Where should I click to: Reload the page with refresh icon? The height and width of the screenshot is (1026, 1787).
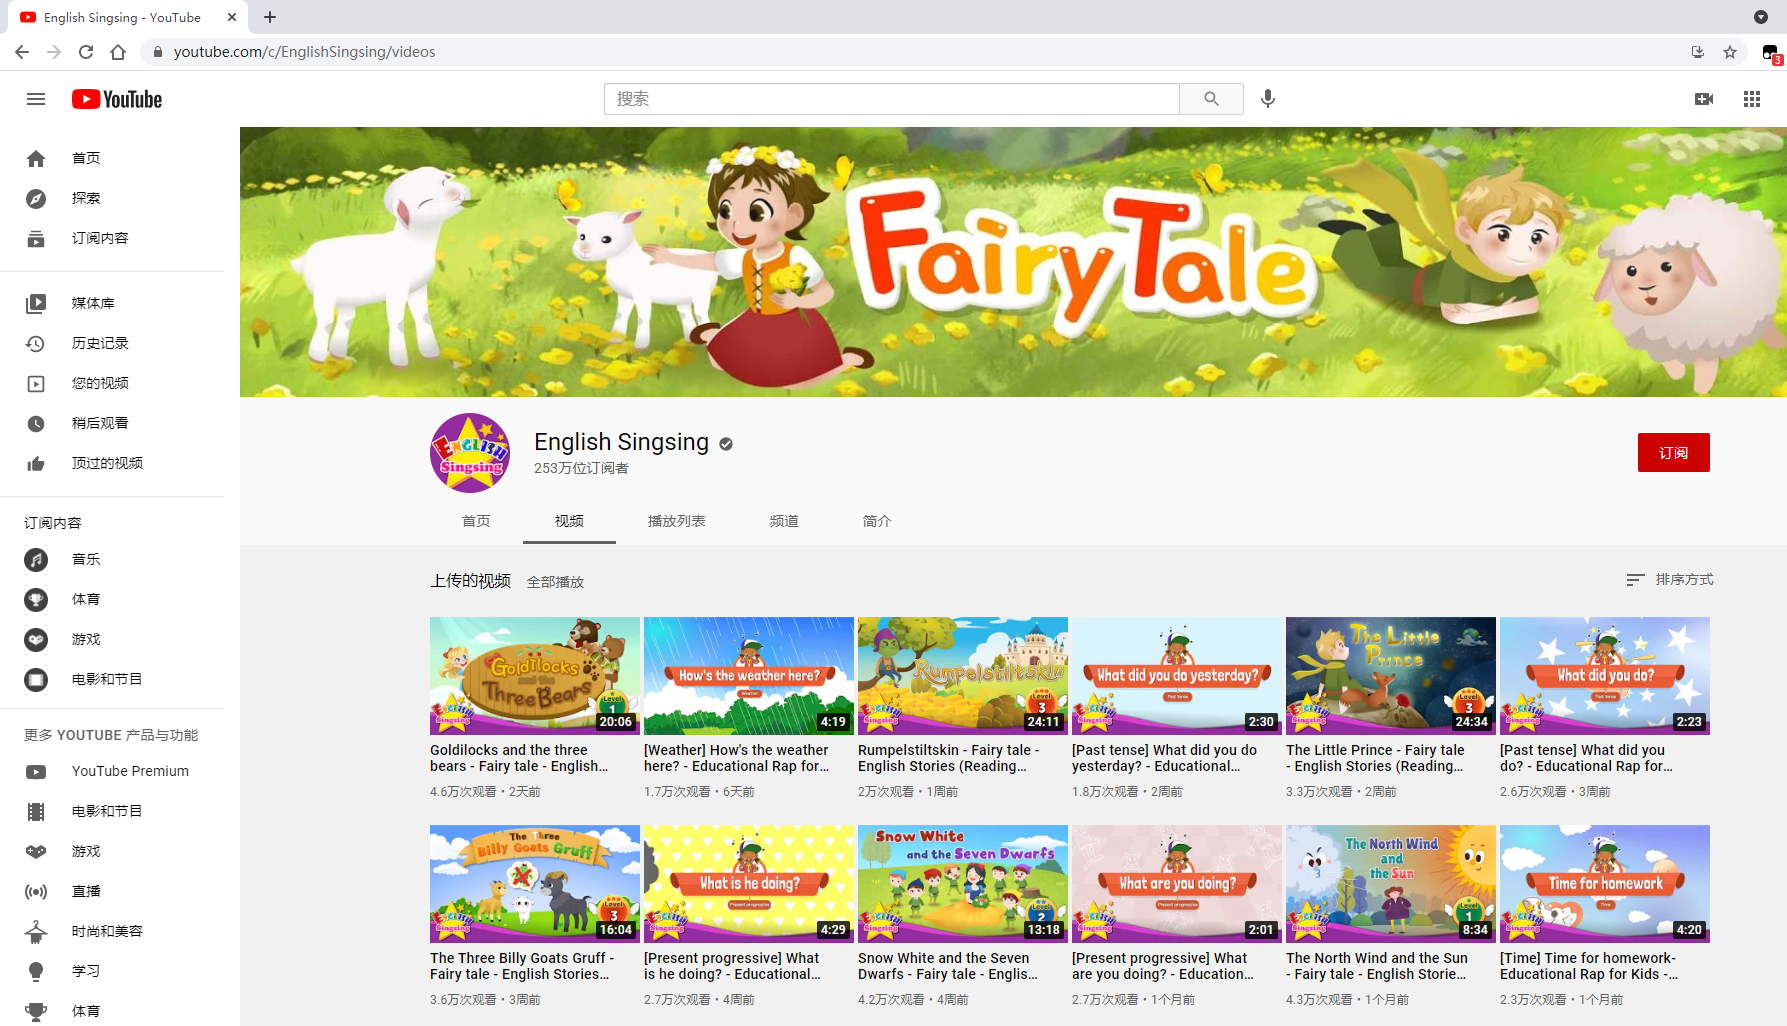[x=86, y=52]
